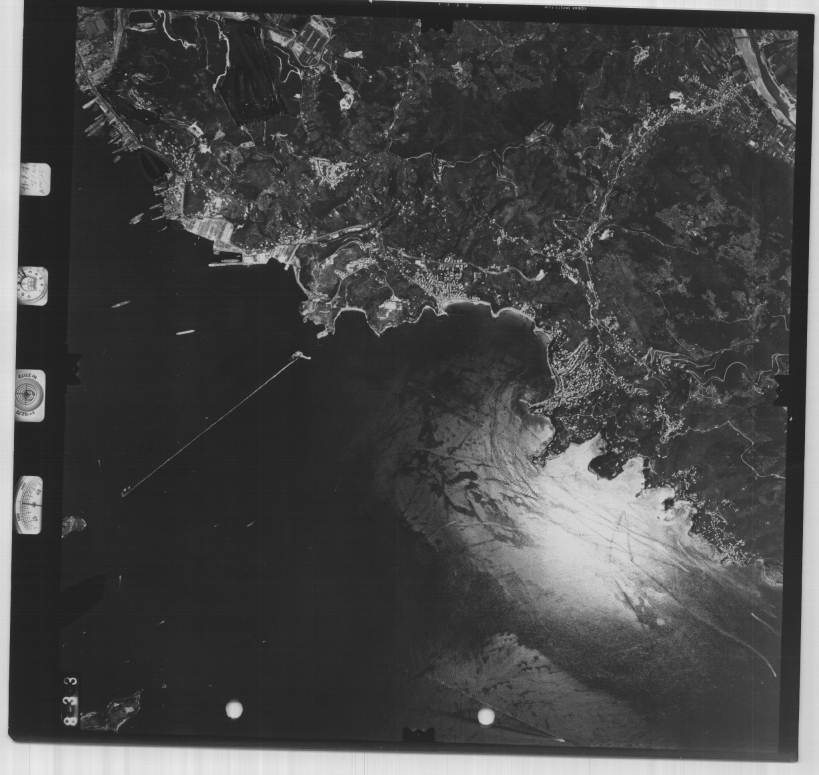This screenshot has height=775, width=819.
Task: Click the top-edge fiducial notch
Action: 437,22
